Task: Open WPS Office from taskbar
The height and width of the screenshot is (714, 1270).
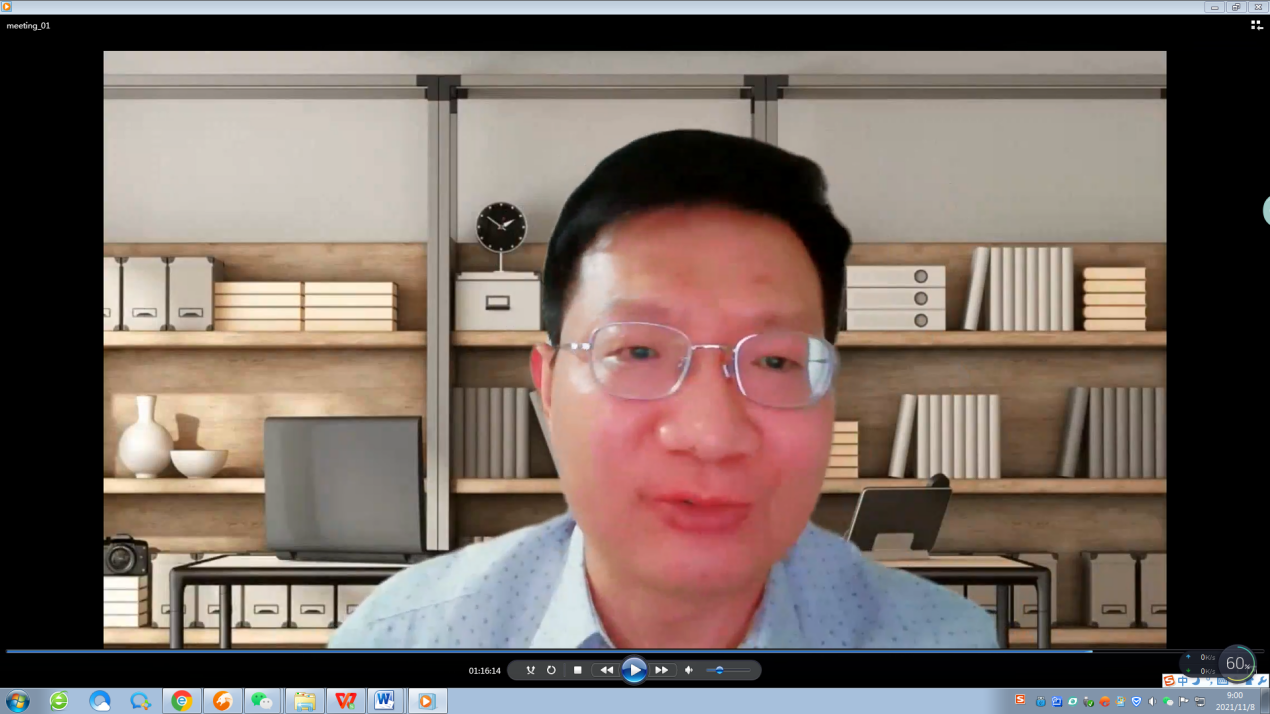Action: pyautogui.click(x=345, y=701)
